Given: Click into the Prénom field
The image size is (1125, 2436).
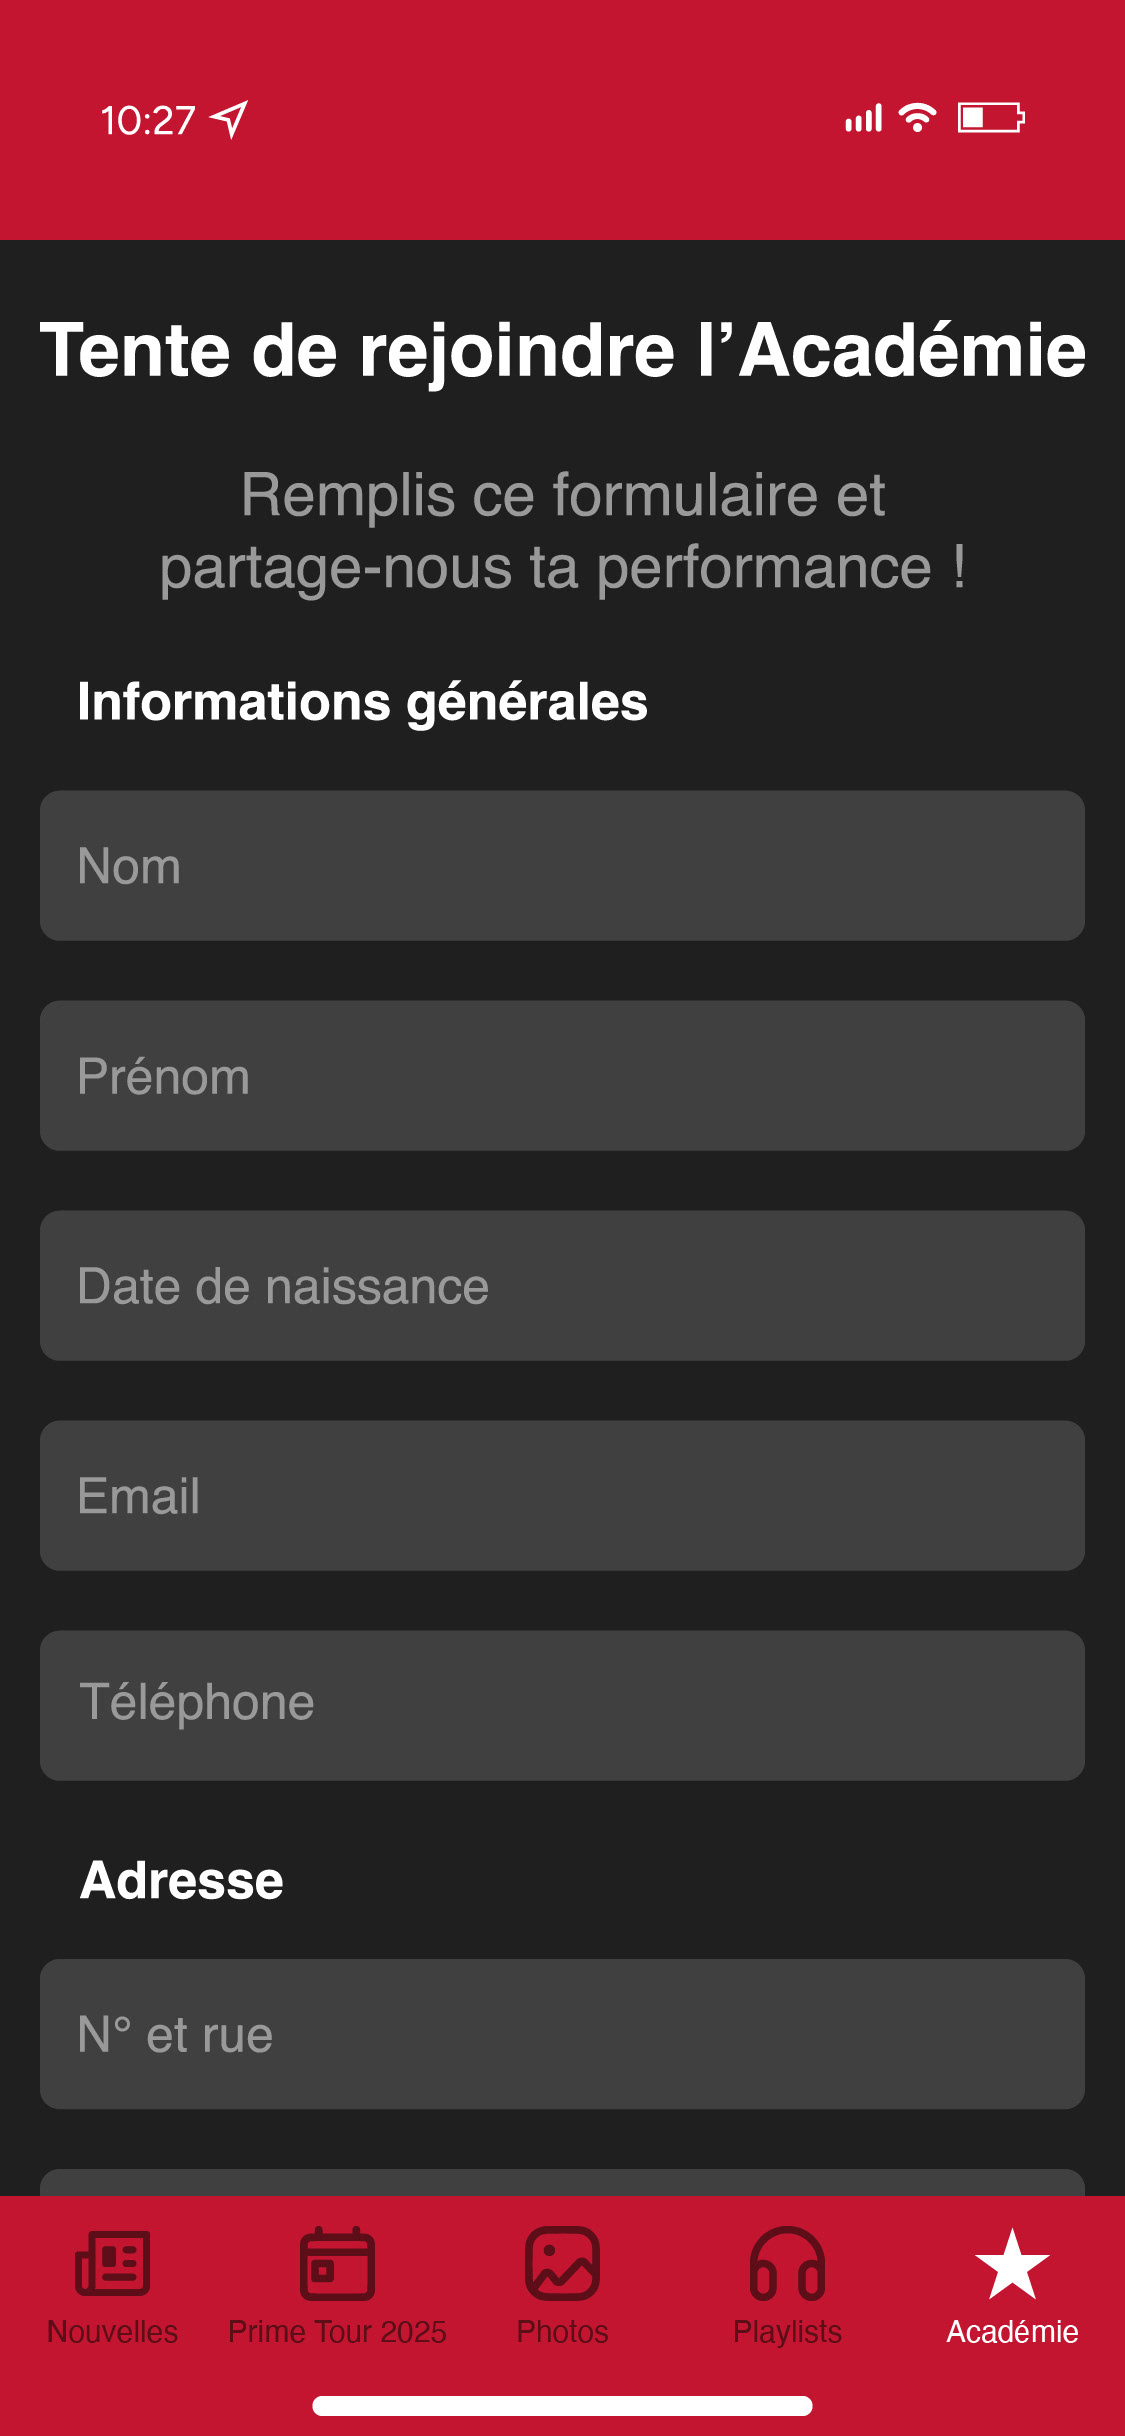Looking at the screenshot, I should point(562,1076).
